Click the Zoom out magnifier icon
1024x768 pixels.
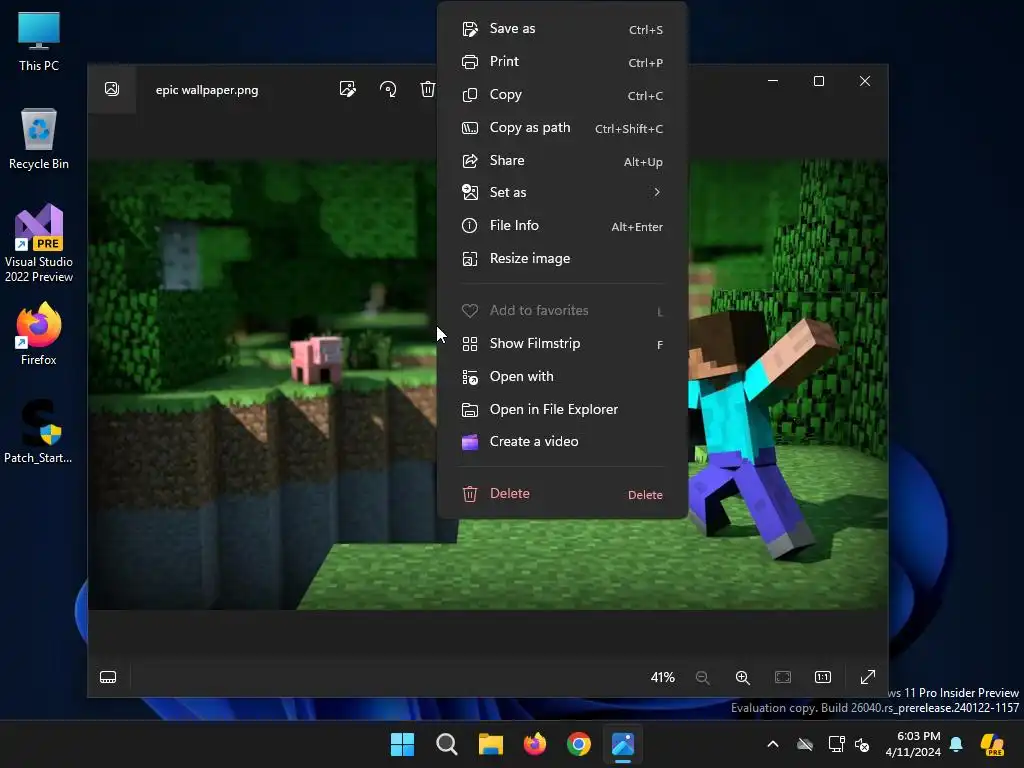[x=703, y=677]
